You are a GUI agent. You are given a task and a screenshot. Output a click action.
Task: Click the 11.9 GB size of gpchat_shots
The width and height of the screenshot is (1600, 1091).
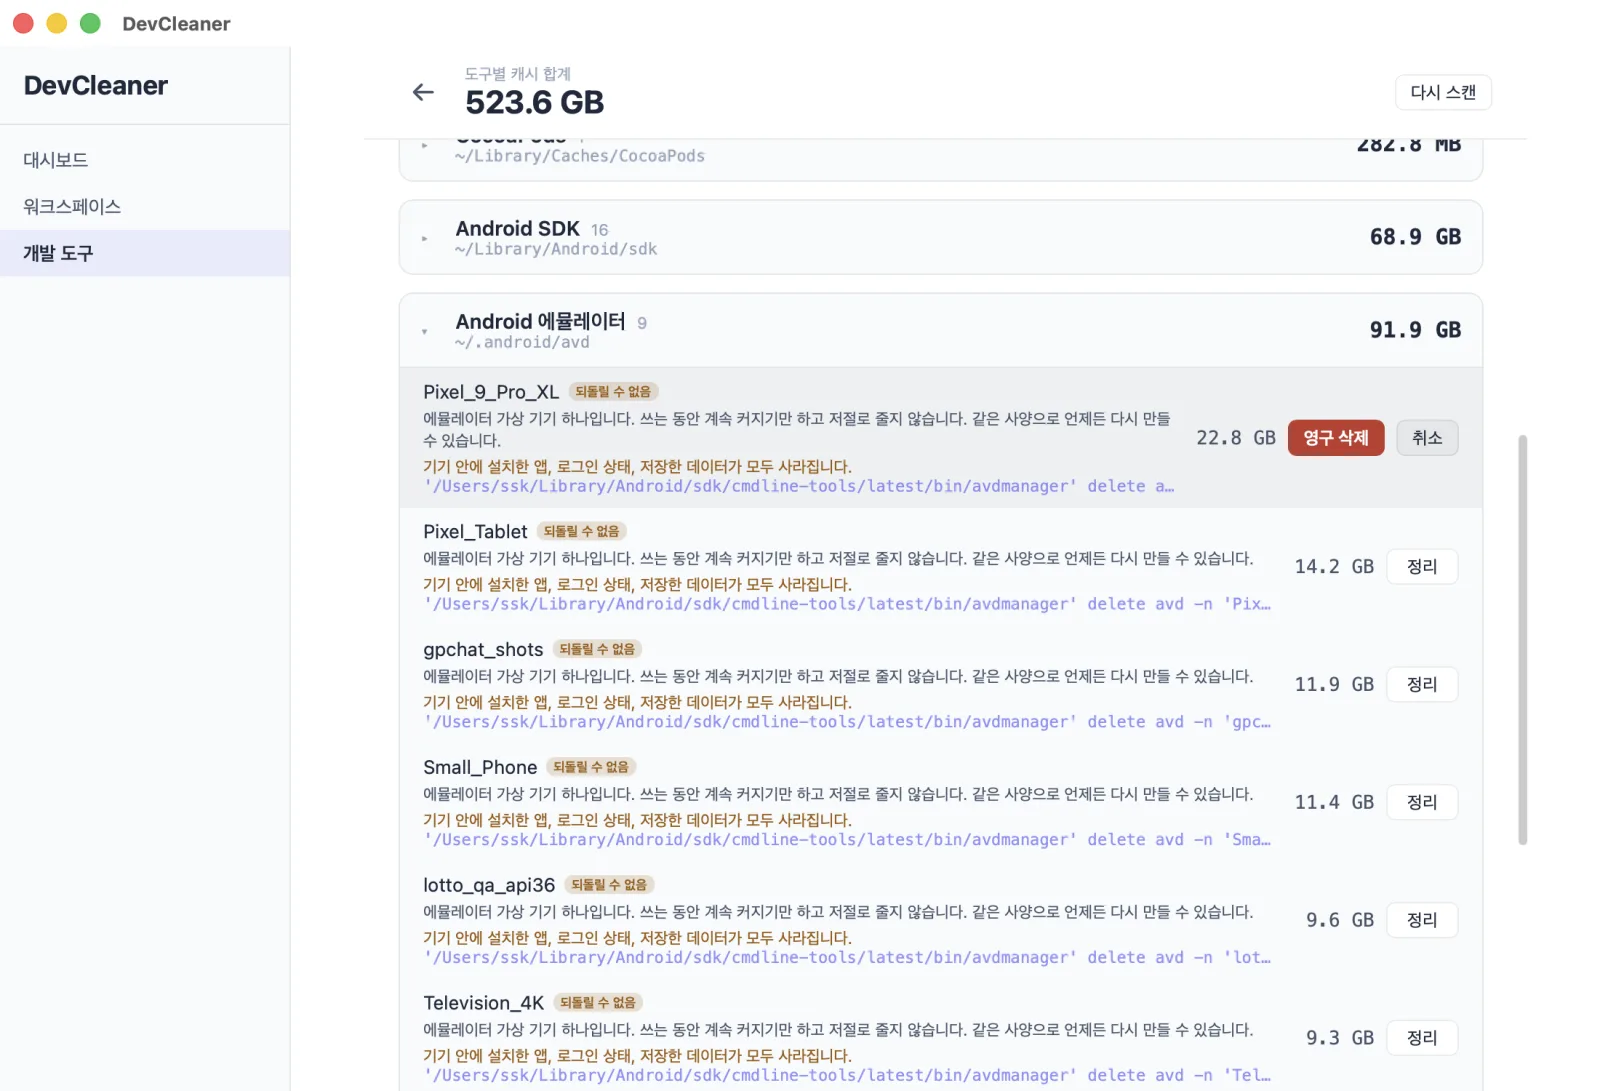point(1334,685)
